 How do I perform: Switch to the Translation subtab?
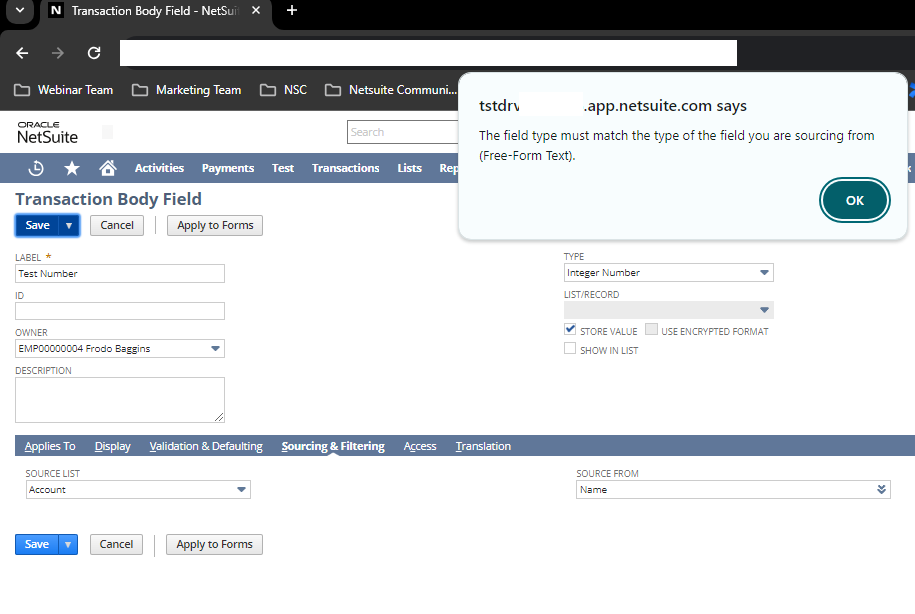(483, 446)
